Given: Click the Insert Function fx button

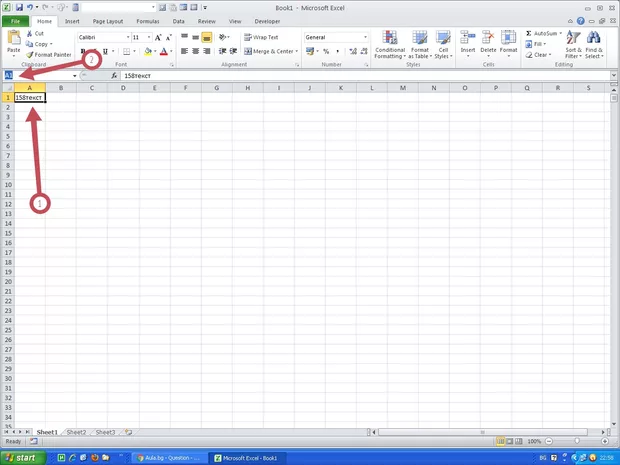Looking at the screenshot, I should tap(114, 76).
